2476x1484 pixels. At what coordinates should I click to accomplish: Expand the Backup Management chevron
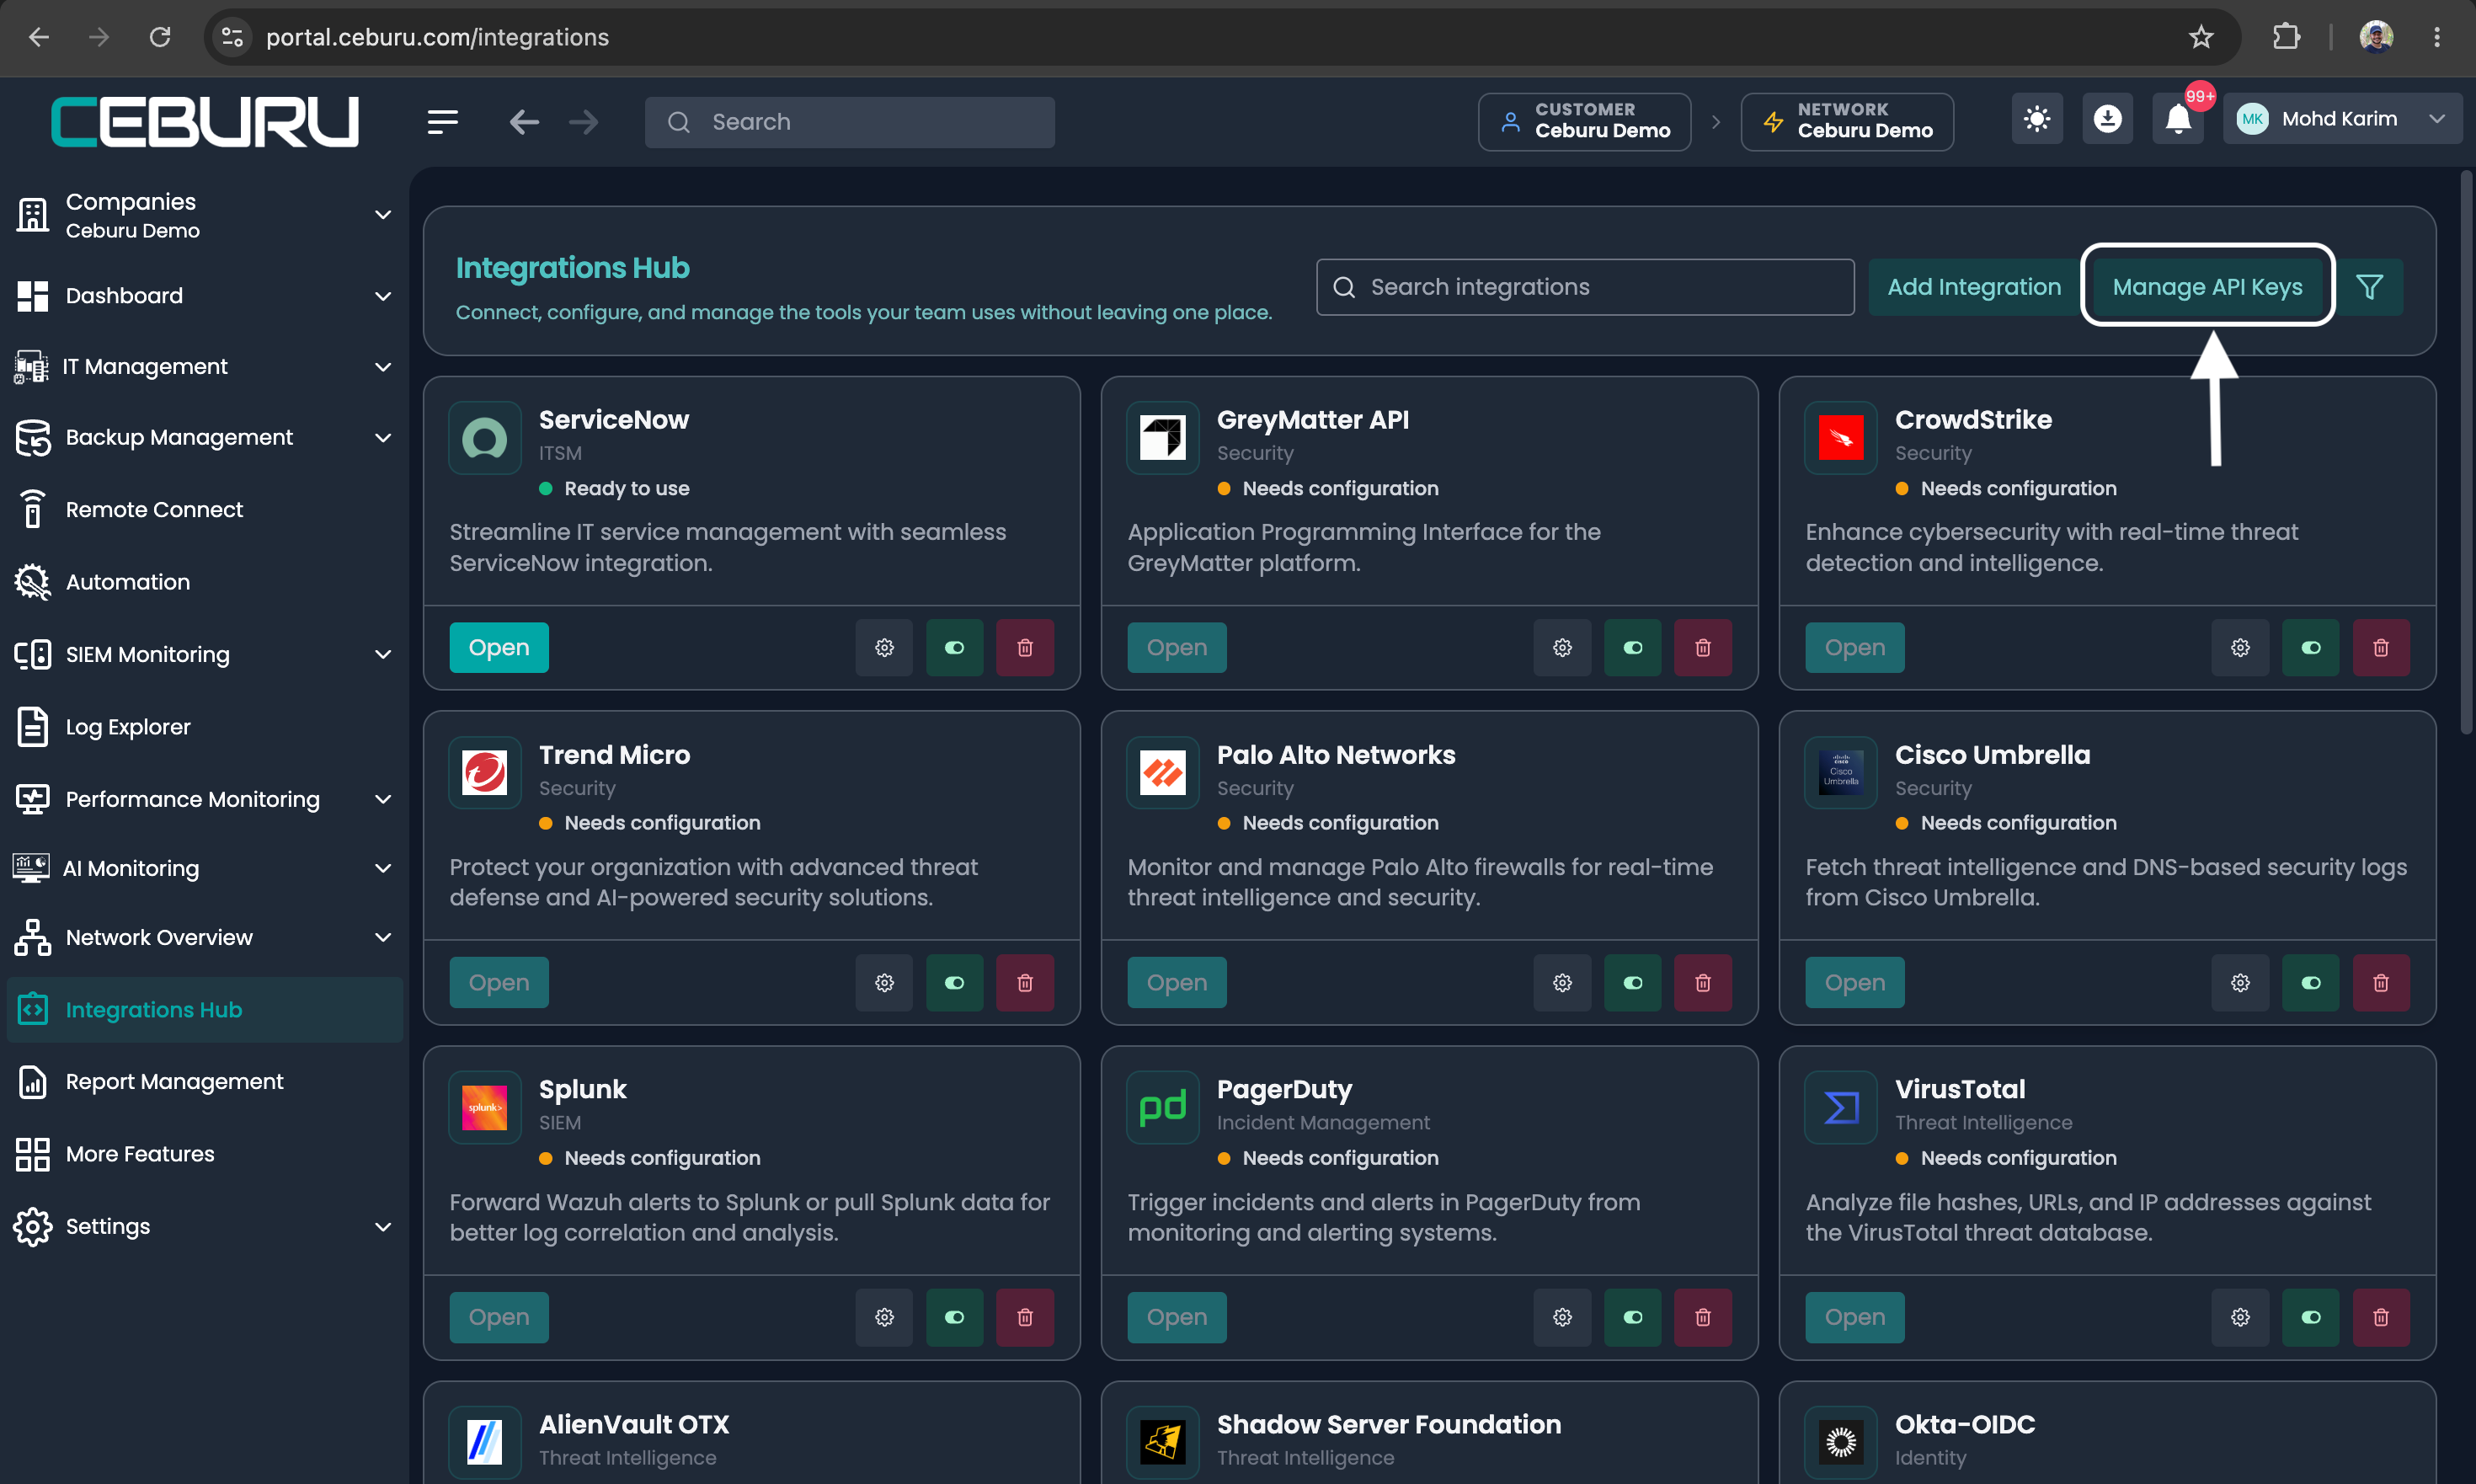(x=382, y=438)
